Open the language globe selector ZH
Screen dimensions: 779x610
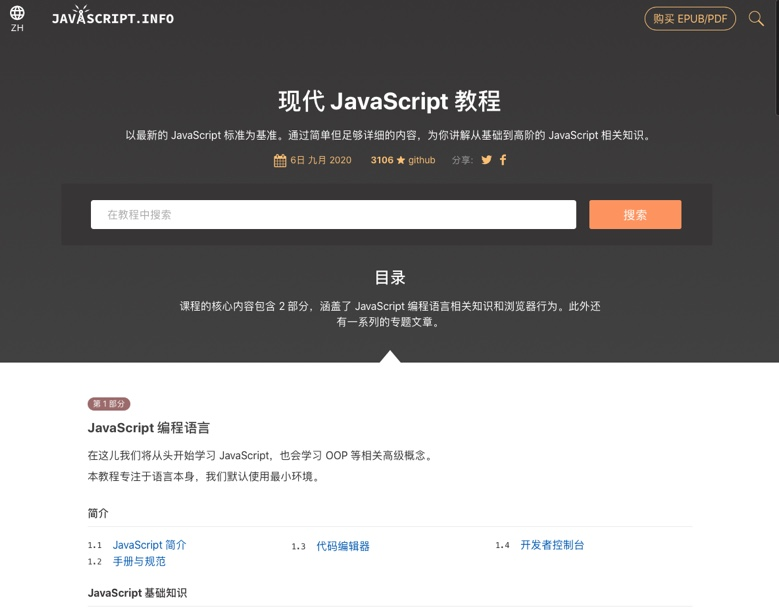coord(17,19)
